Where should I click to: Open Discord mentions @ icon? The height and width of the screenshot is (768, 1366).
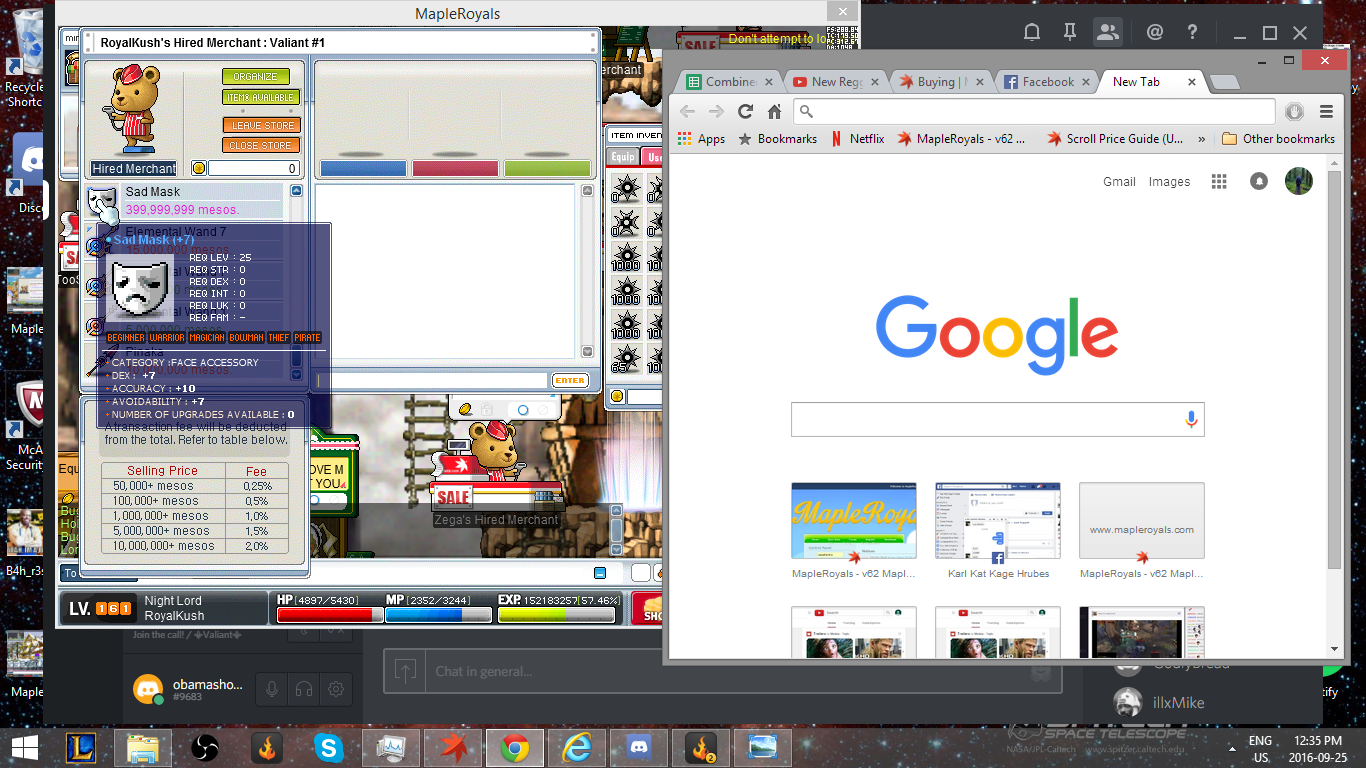(1154, 32)
